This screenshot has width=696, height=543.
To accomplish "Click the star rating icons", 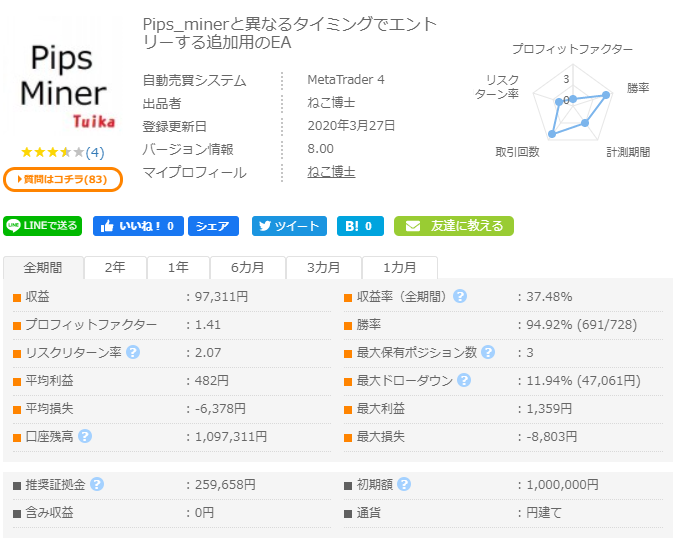I will (52, 152).
